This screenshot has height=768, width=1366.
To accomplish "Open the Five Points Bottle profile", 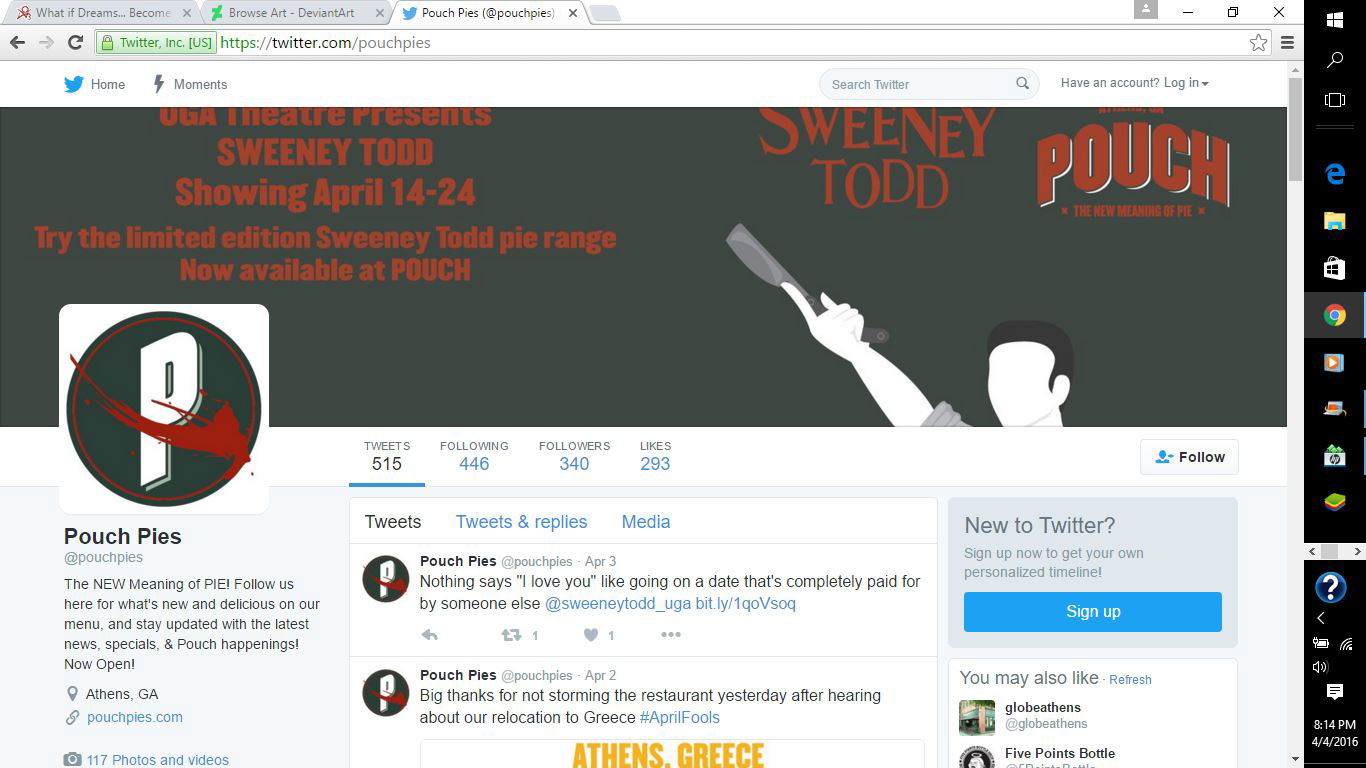I will tap(1060, 754).
